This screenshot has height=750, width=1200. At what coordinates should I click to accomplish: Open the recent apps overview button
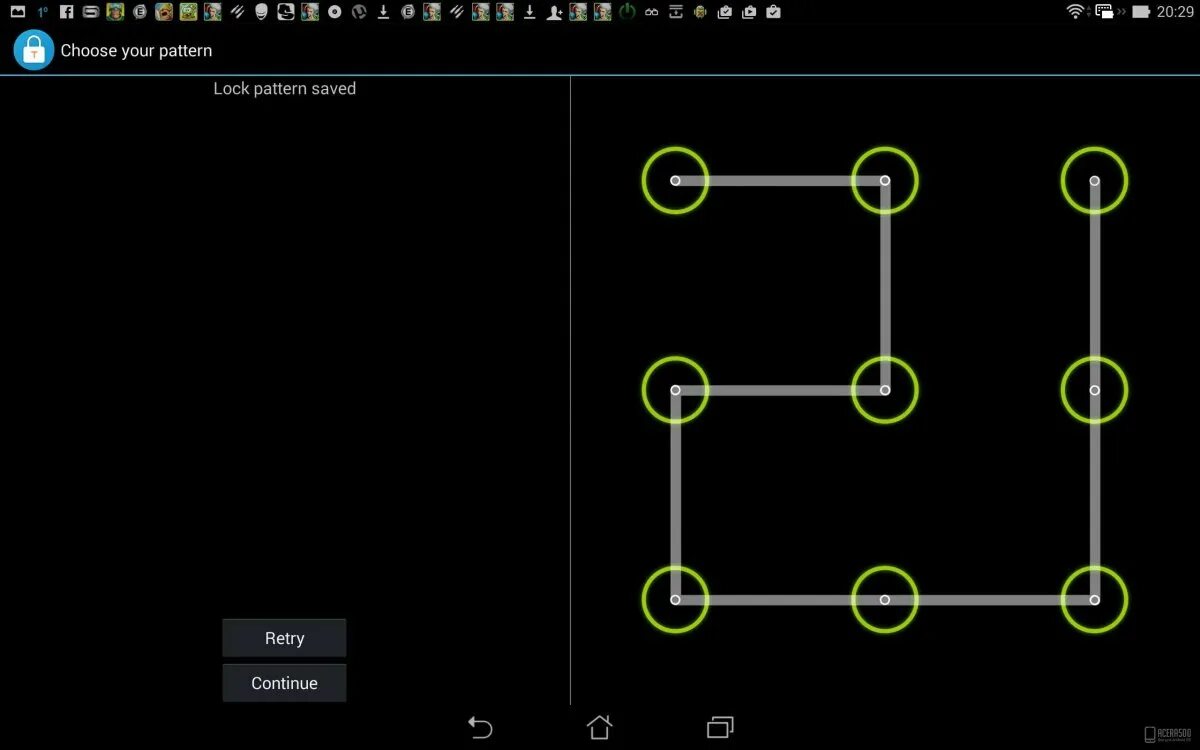(x=720, y=727)
